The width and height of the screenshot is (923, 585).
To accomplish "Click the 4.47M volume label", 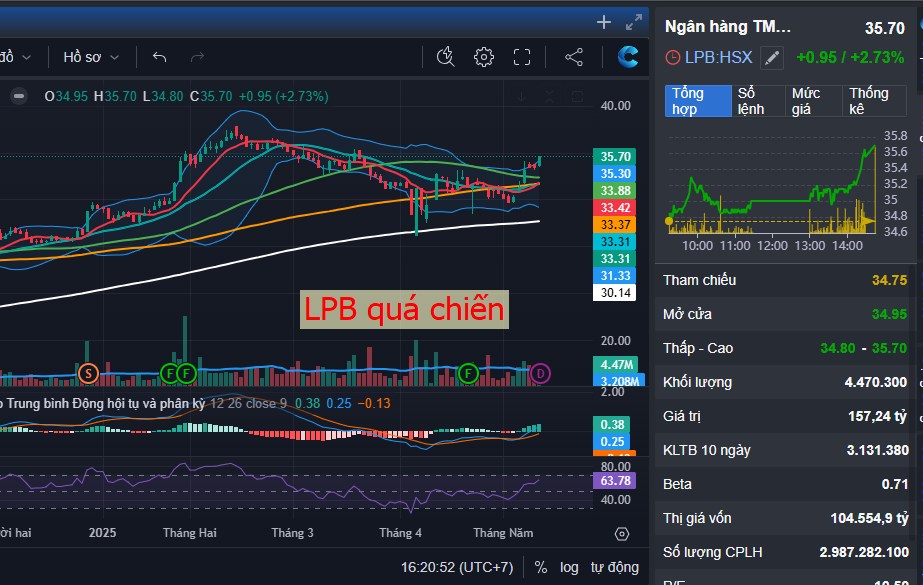I will point(615,365).
